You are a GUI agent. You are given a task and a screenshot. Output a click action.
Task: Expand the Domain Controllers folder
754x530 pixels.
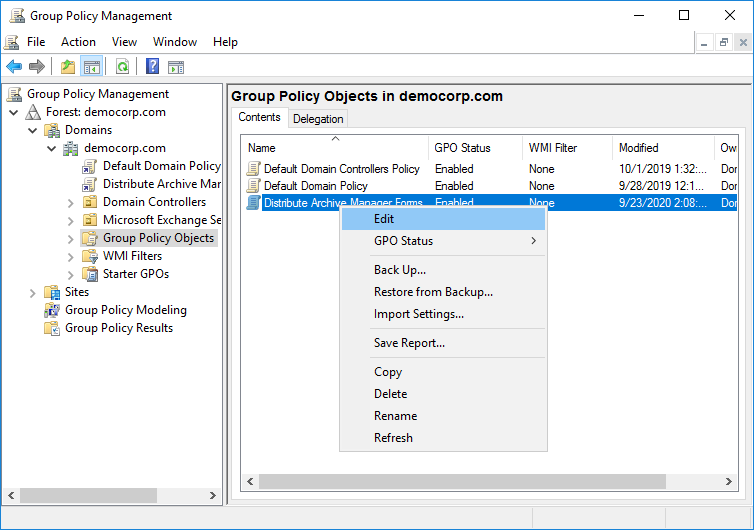click(x=70, y=202)
